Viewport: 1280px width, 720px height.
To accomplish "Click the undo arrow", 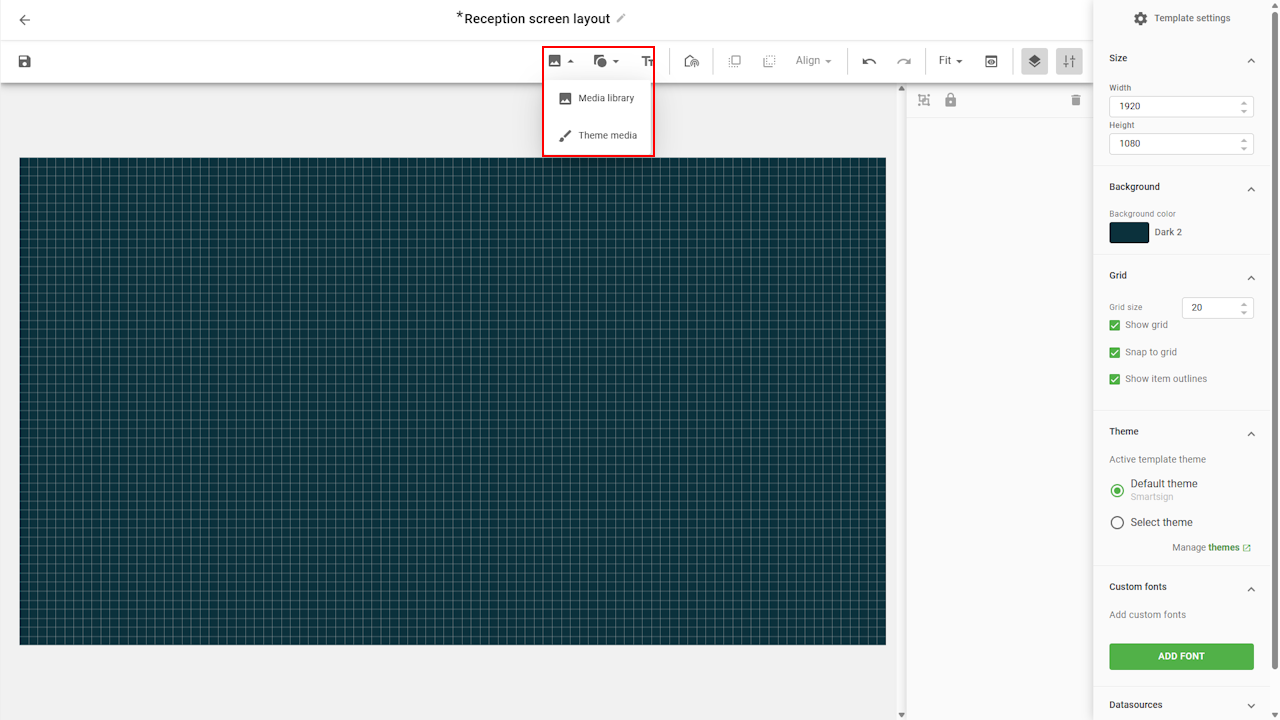I will tap(869, 61).
